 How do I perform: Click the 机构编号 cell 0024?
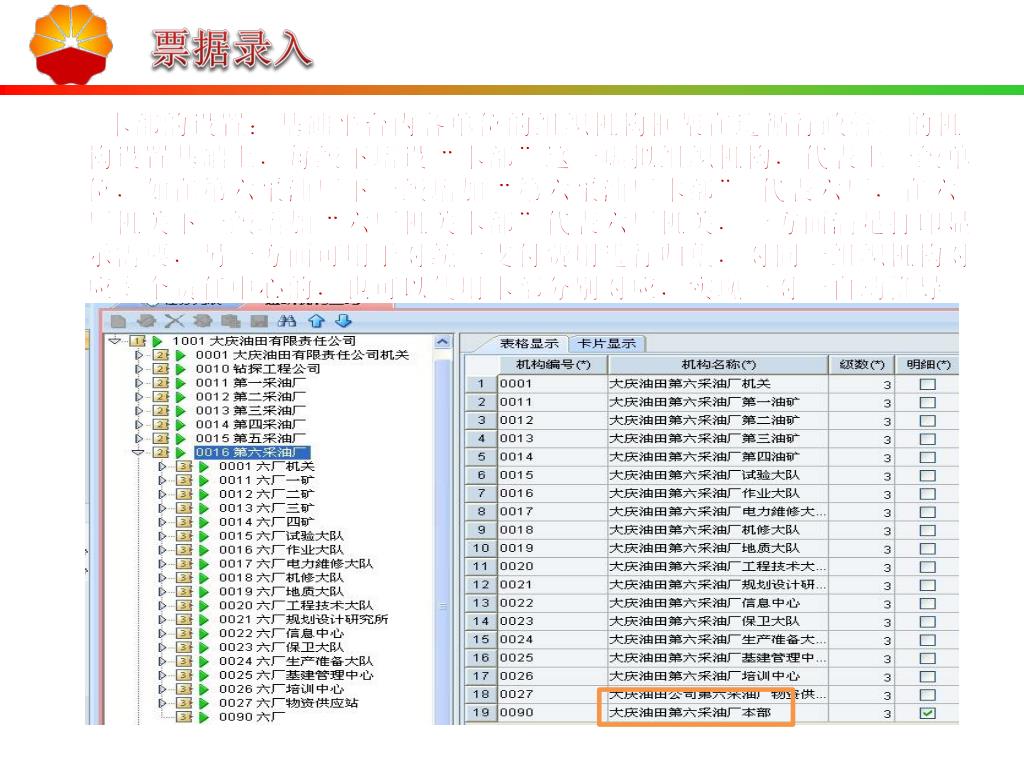pos(552,640)
